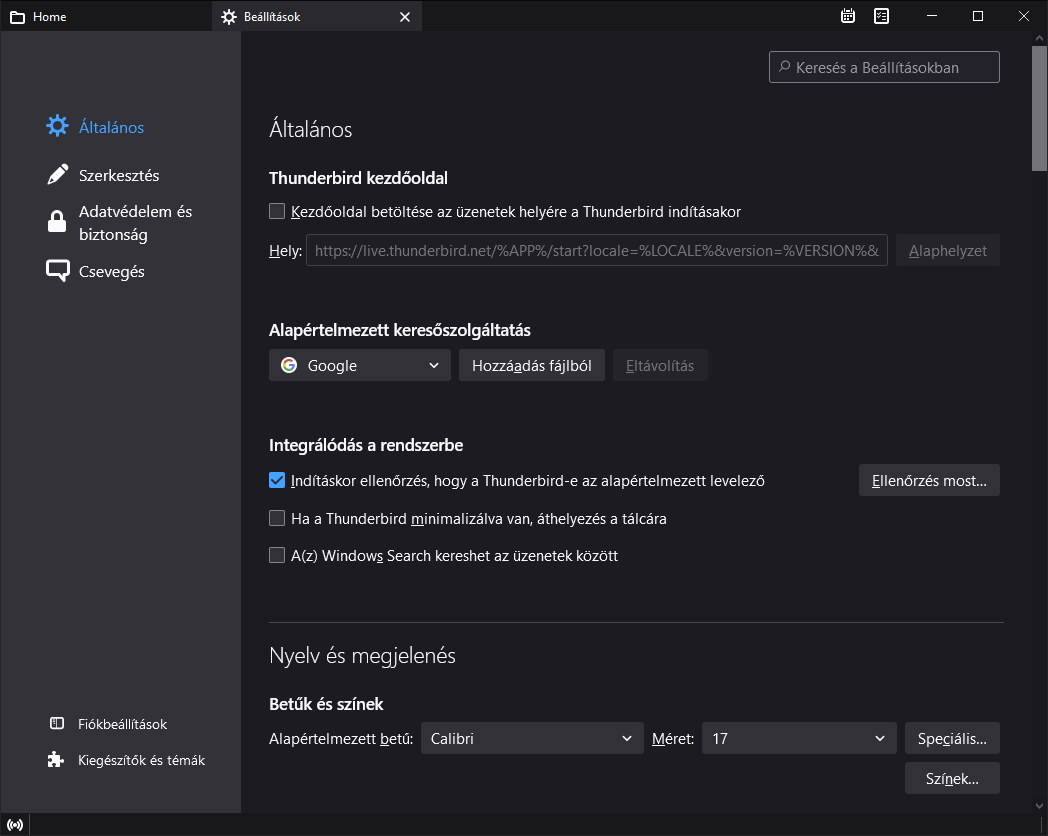This screenshot has height=836, width=1048.
Task: Close the Beállítások tab
Action: (x=405, y=17)
